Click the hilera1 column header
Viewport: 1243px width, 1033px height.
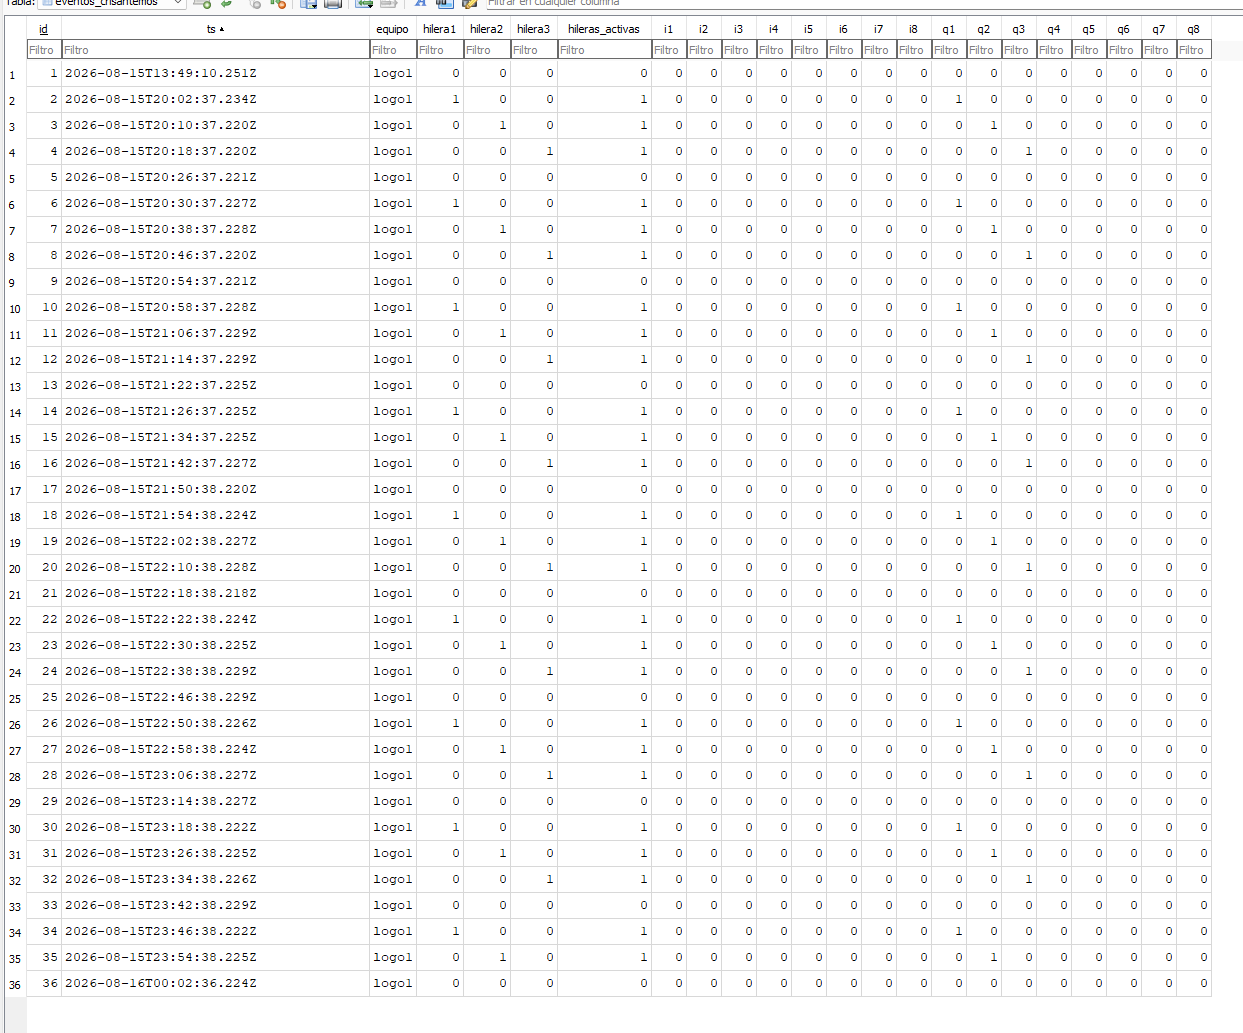pos(439,29)
